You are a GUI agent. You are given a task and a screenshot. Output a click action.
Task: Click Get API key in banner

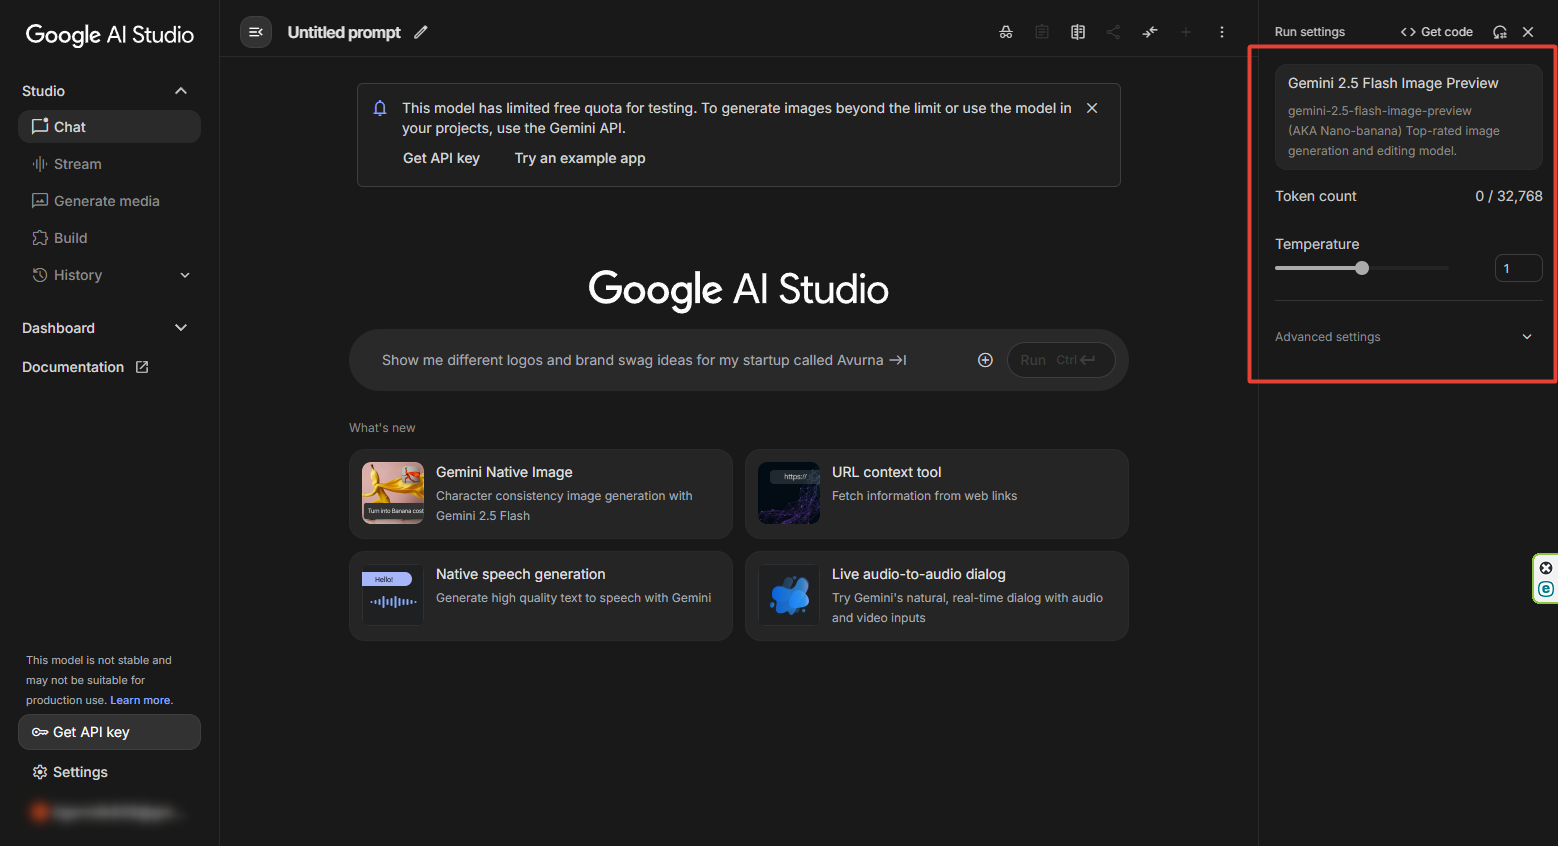point(441,158)
